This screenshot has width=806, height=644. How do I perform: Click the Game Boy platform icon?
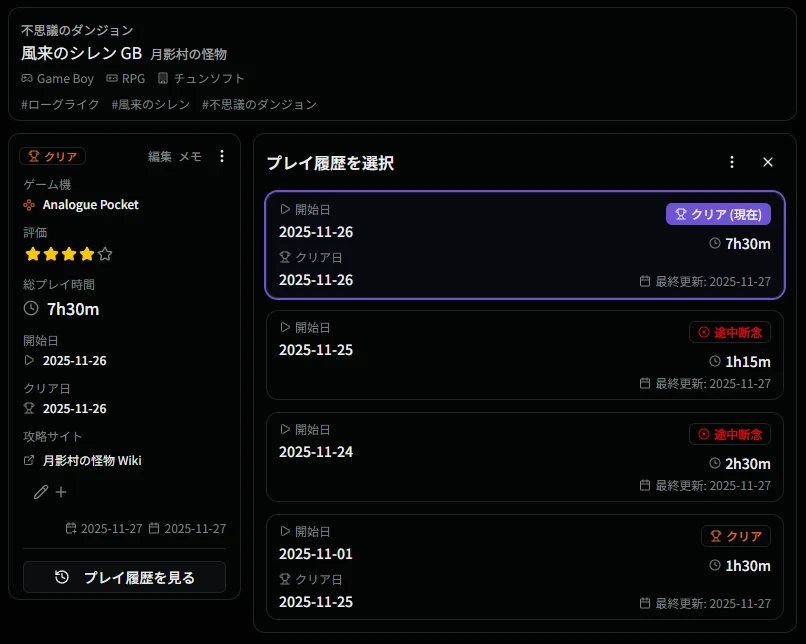27,78
